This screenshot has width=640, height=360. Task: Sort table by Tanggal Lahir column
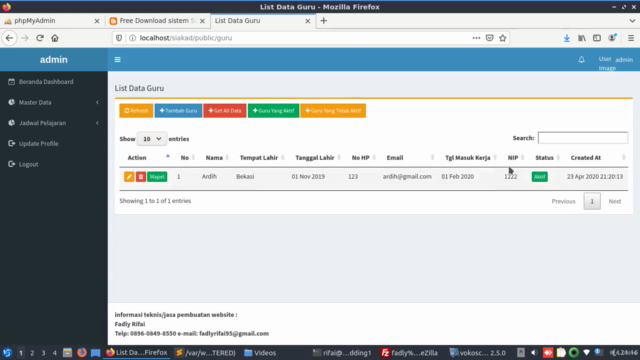tap(315, 158)
